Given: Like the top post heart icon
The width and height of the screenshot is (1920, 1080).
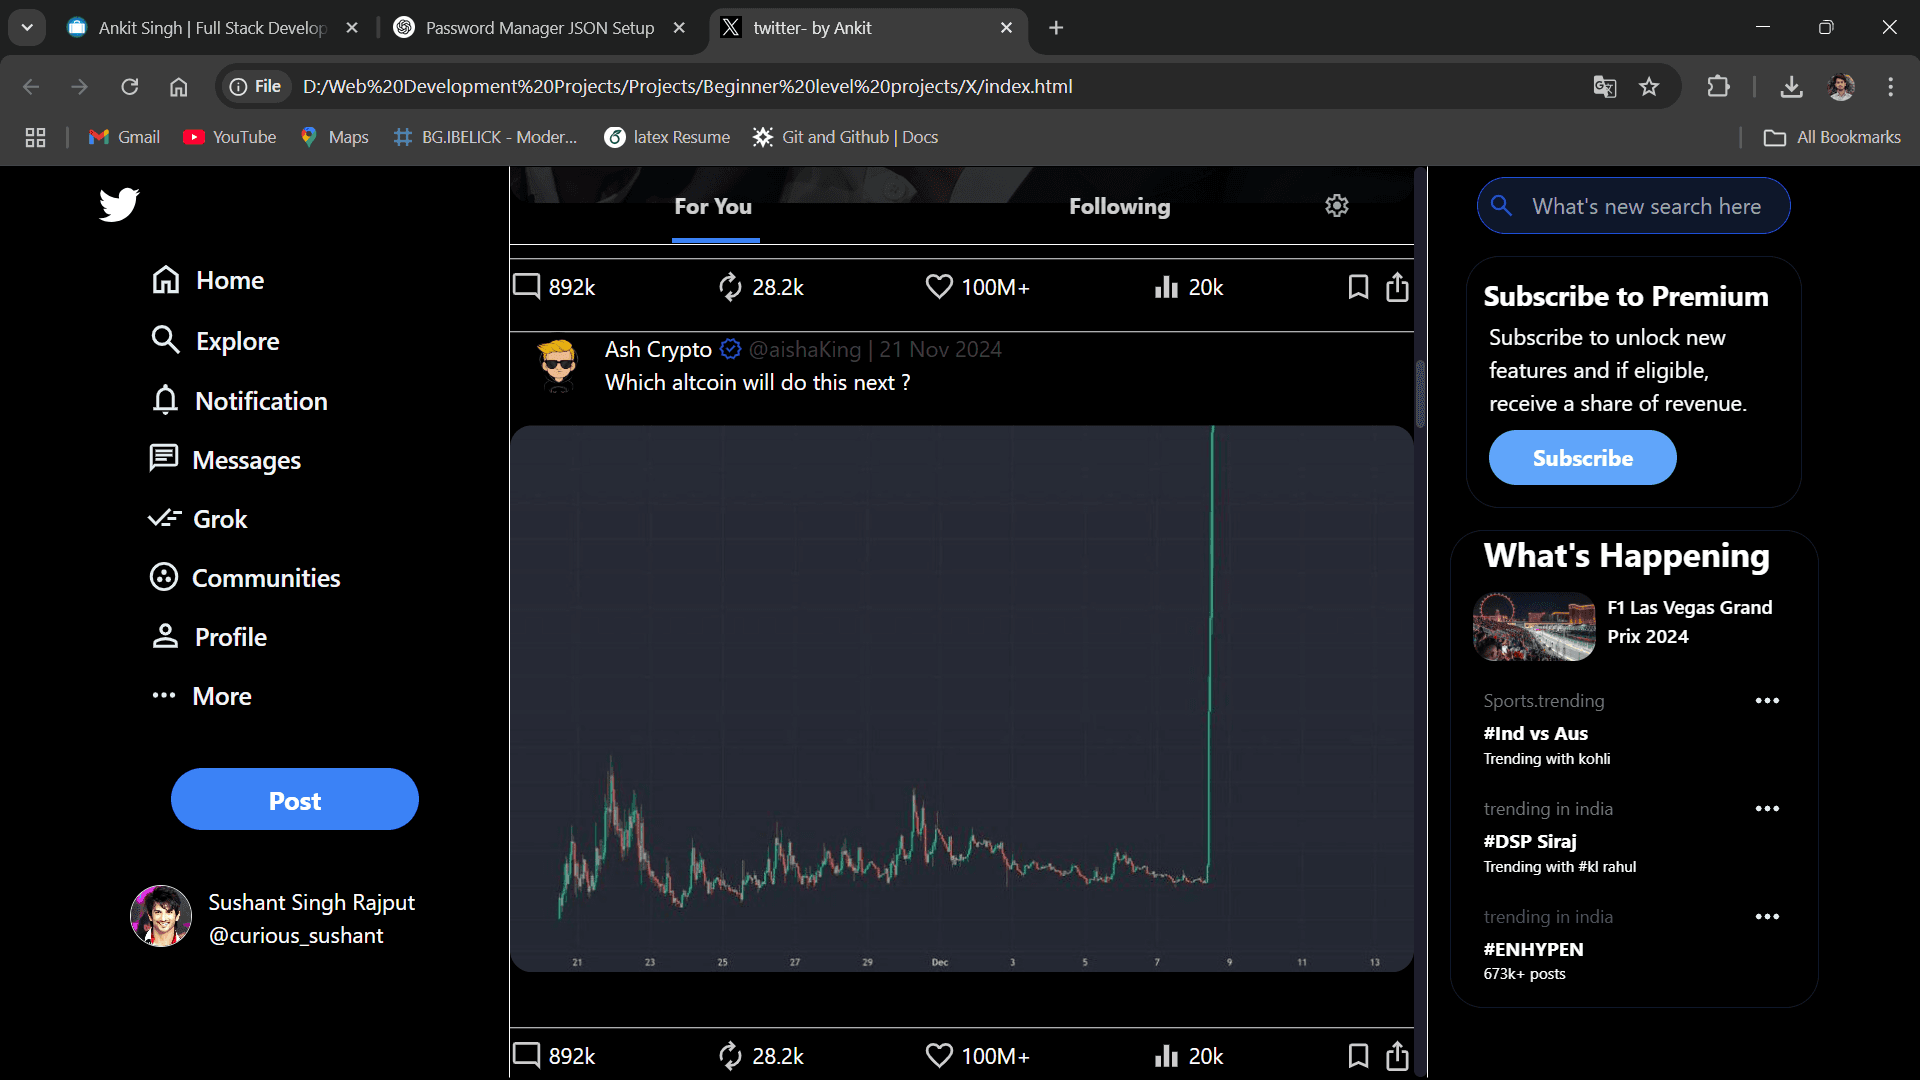Looking at the screenshot, I should click(939, 287).
